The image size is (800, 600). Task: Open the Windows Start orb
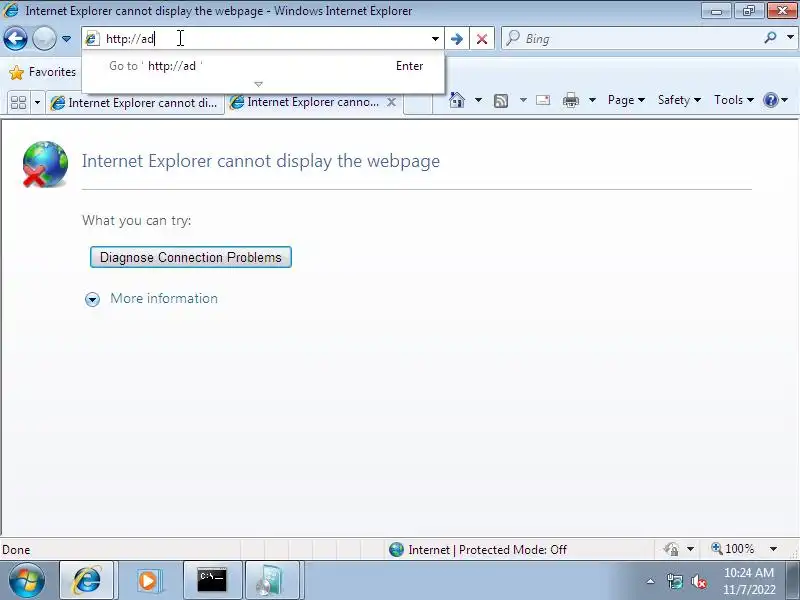[27, 580]
